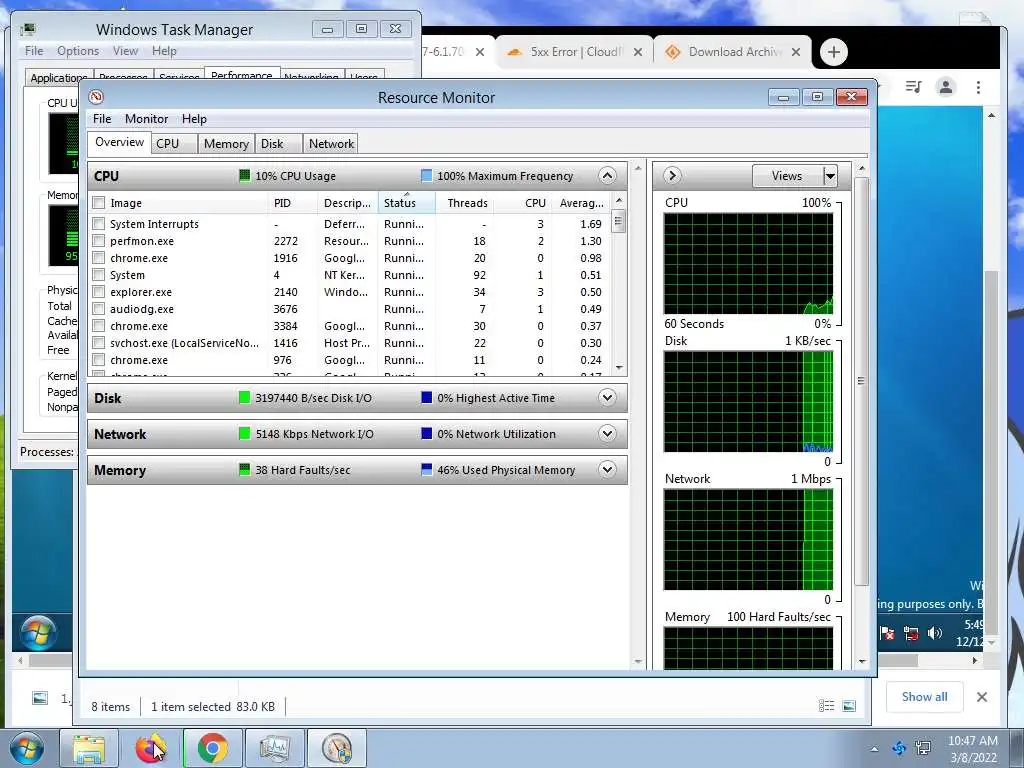Switch to Resource Monitor taskbar button
1024x768 pixels.
[x=336, y=748]
